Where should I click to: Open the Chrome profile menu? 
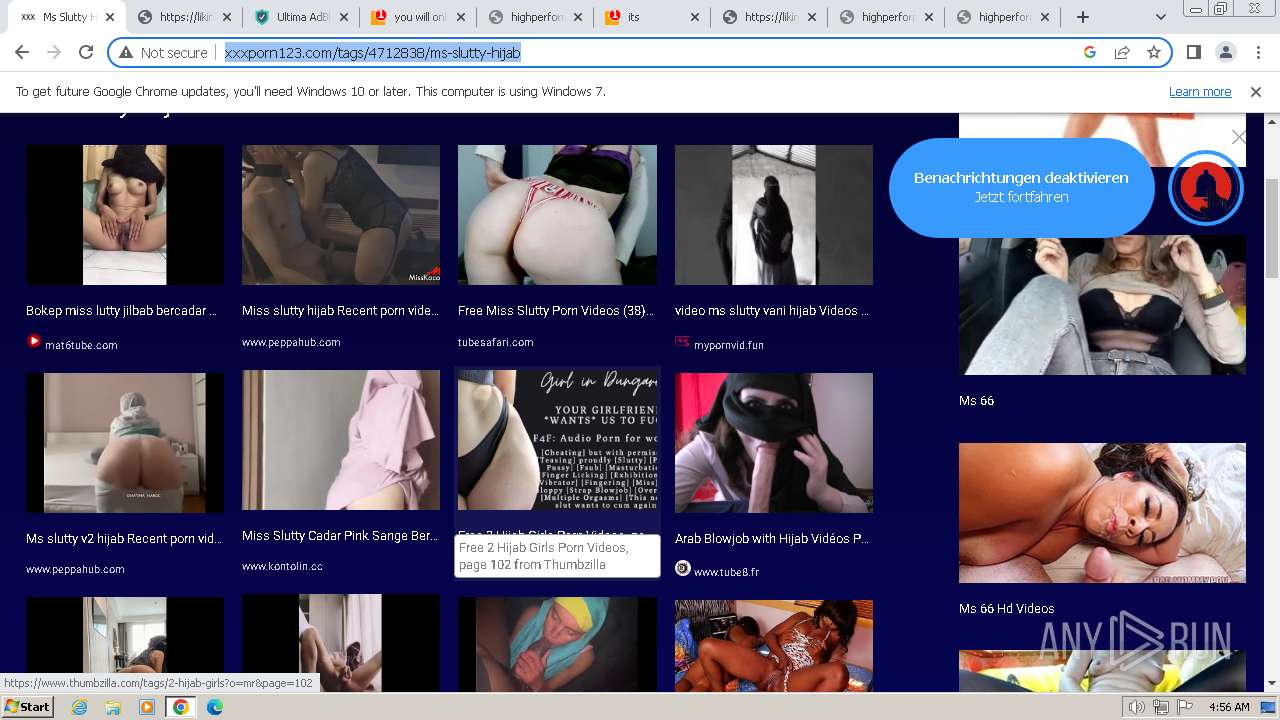pyautogui.click(x=1225, y=53)
